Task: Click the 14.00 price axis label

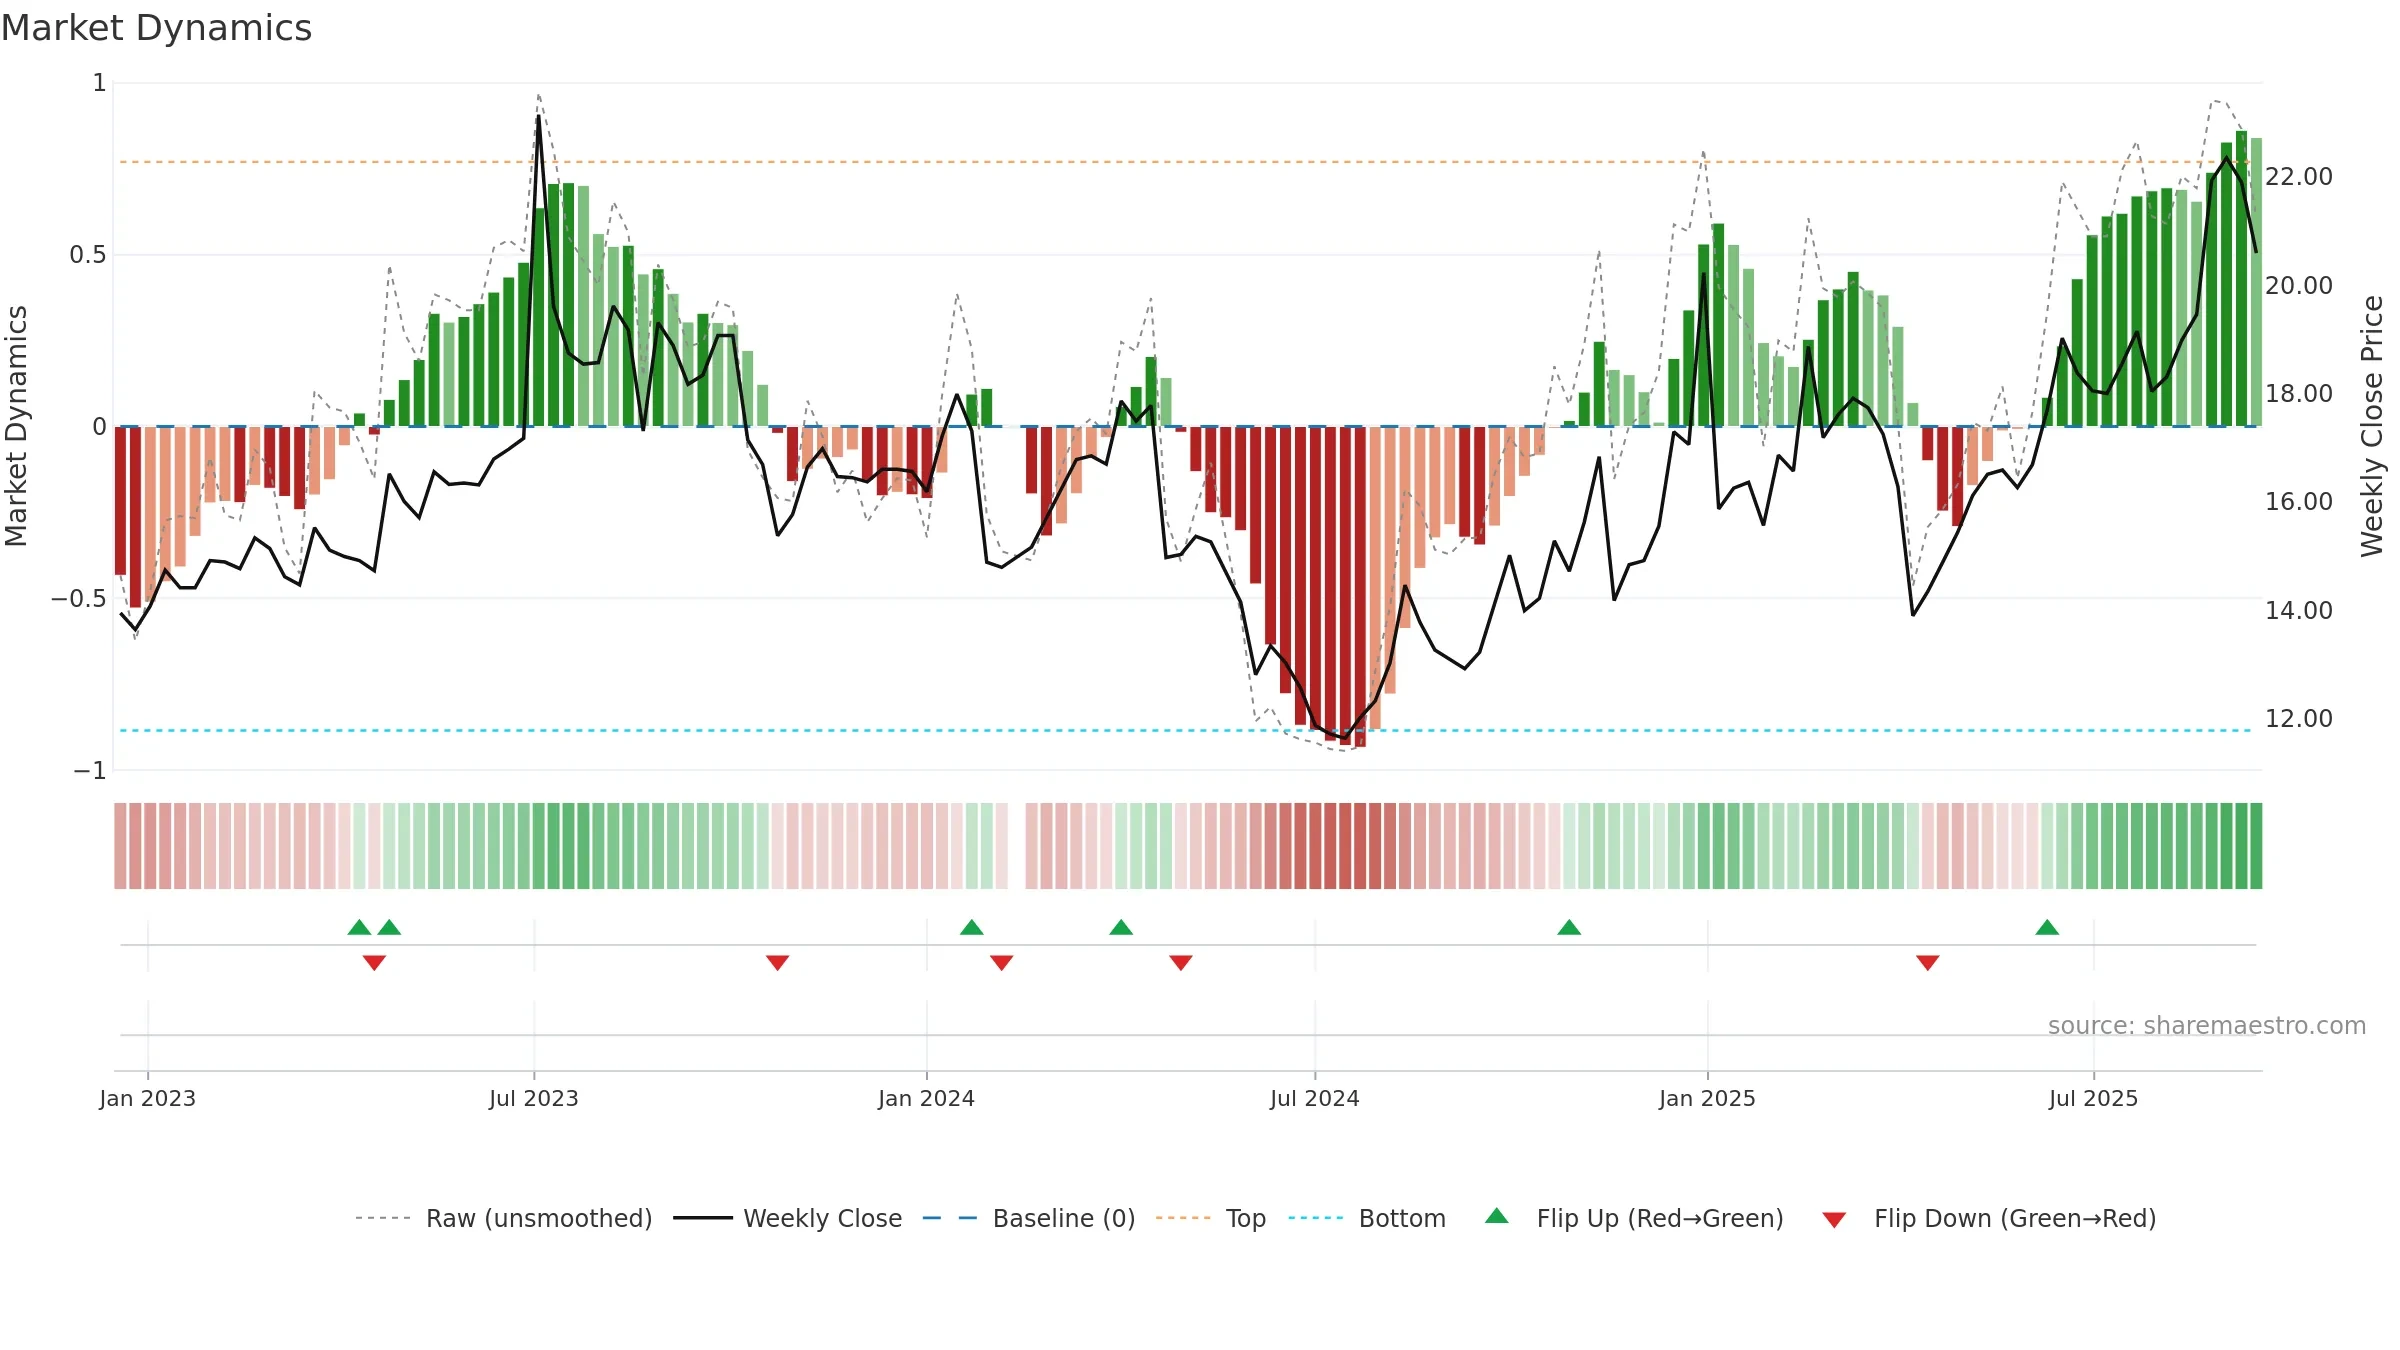Action: point(2299,611)
